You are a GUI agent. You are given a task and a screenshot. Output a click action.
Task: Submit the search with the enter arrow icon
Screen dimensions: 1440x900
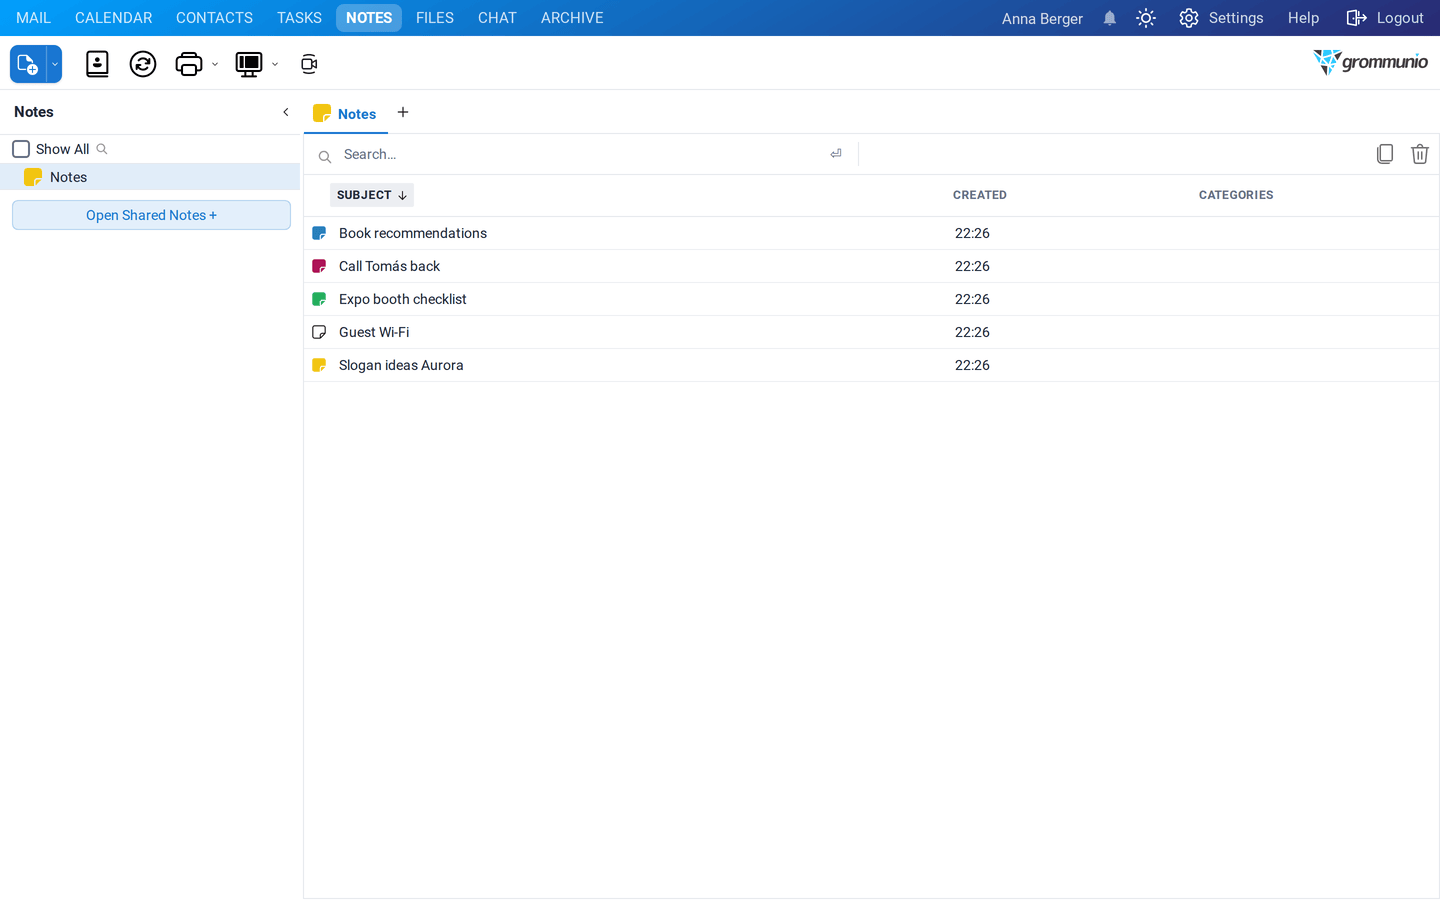click(x=836, y=154)
